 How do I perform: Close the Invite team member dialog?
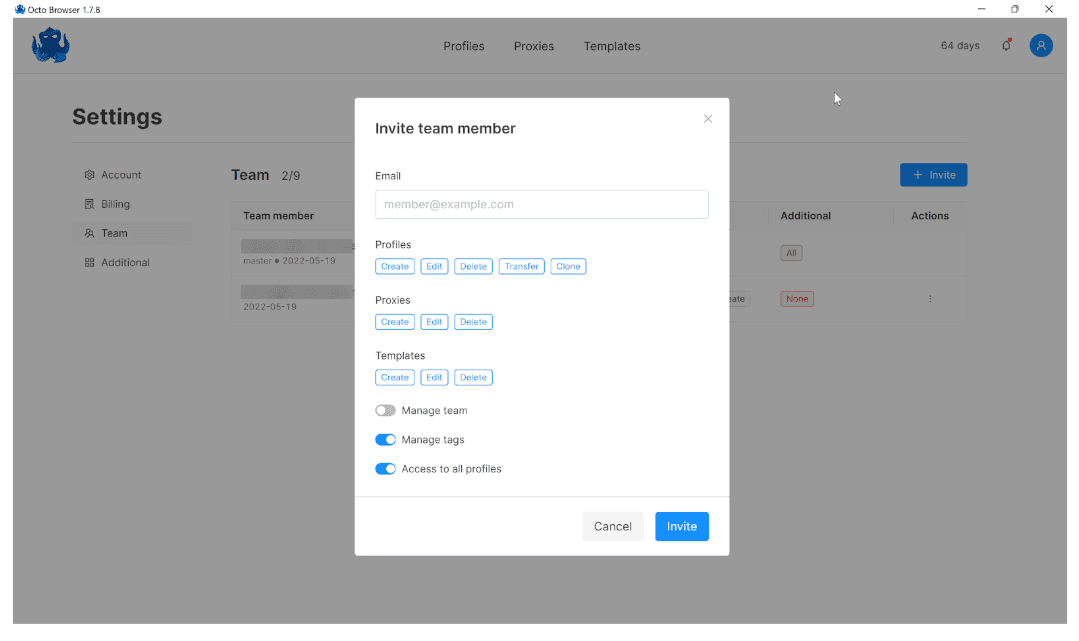coord(708,119)
